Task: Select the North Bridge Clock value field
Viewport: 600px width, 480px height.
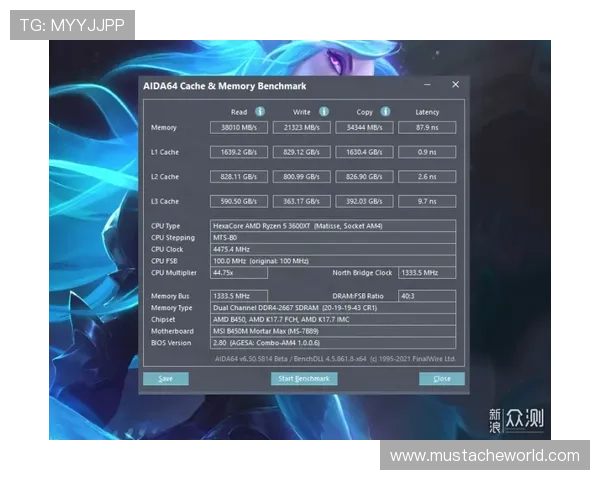Action: pos(426,272)
